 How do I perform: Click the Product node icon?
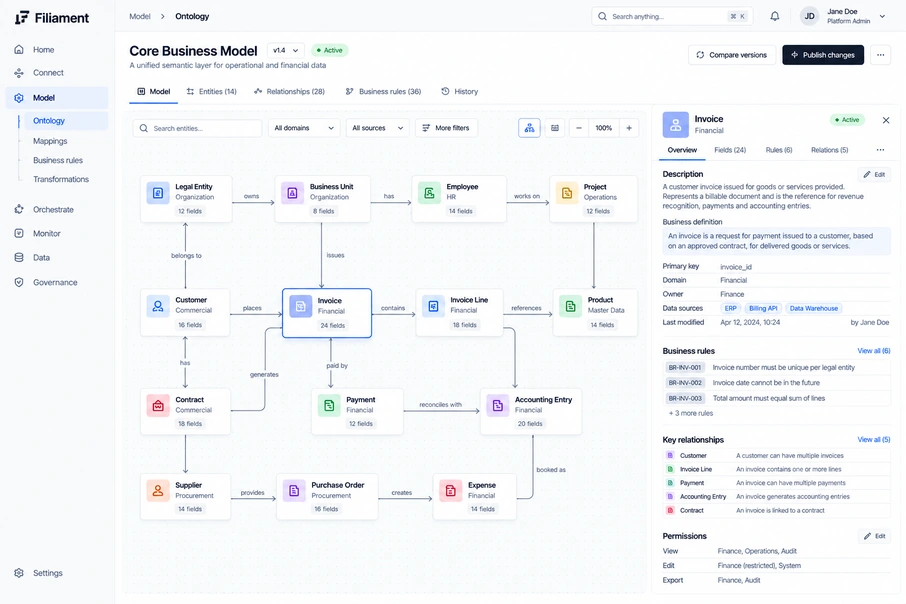click(570, 306)
